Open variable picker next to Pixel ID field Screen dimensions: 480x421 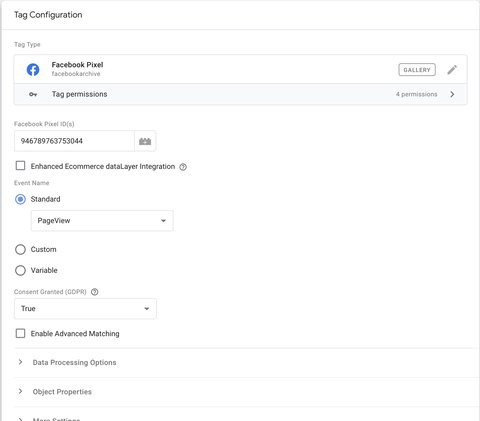point(145,141)
